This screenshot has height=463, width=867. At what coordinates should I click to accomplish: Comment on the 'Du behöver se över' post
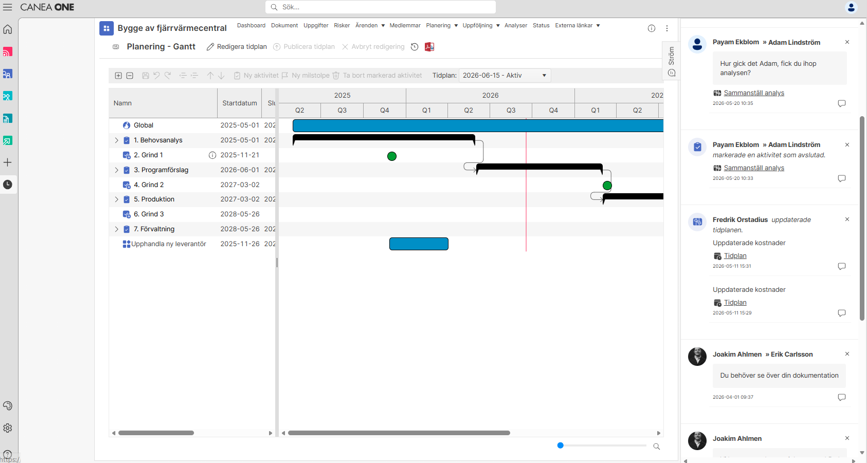pyautogui.click(x=842, y=397)
